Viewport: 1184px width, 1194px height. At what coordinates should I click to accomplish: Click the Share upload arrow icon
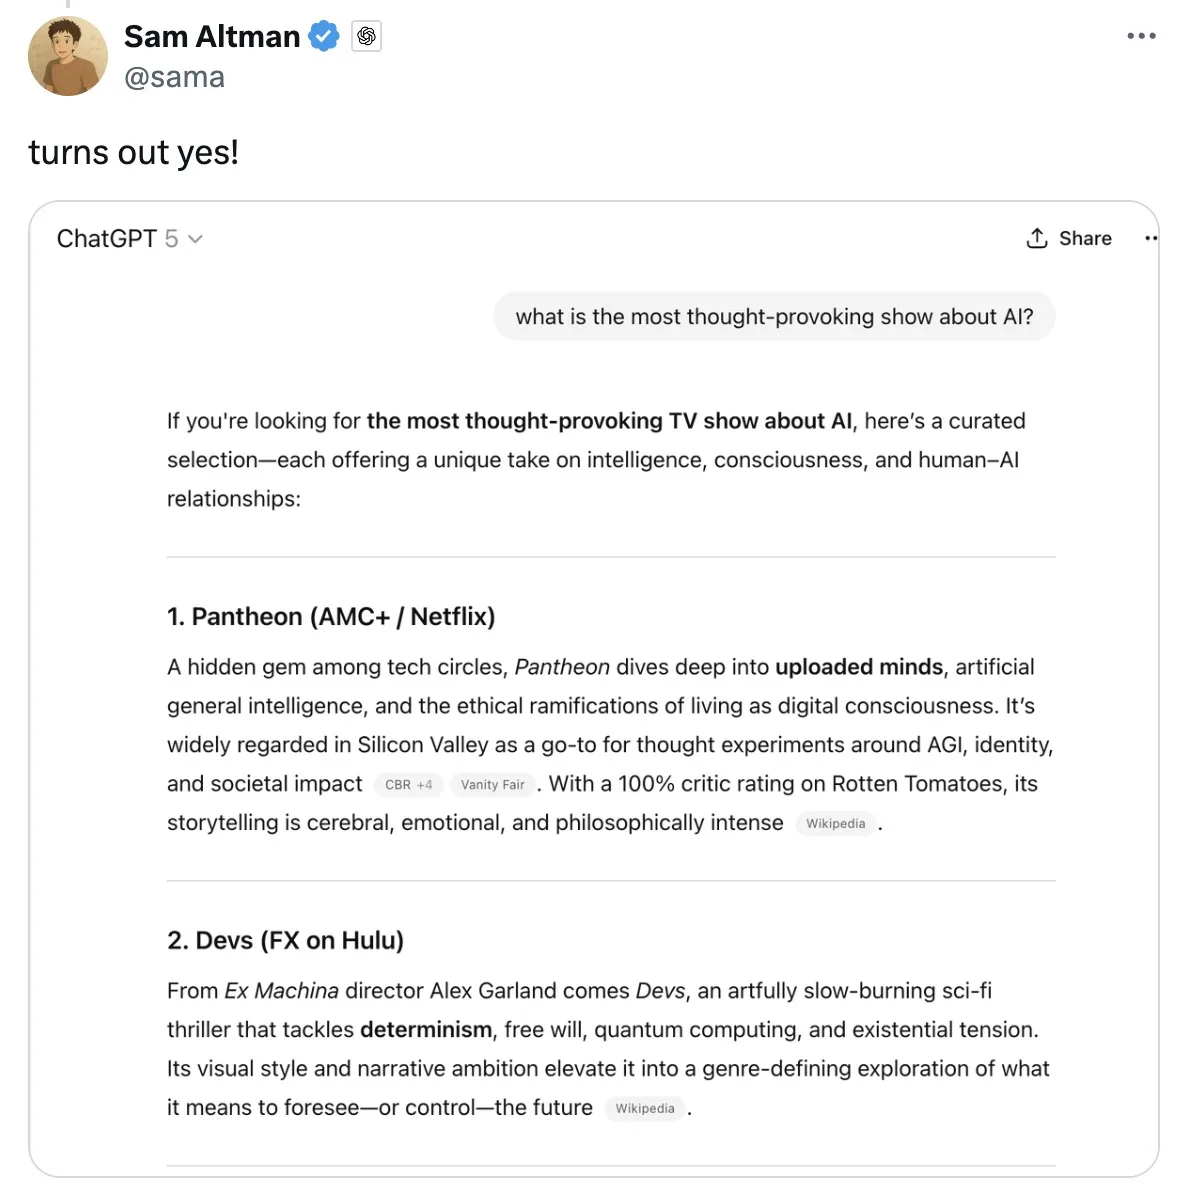(1037, 238)
